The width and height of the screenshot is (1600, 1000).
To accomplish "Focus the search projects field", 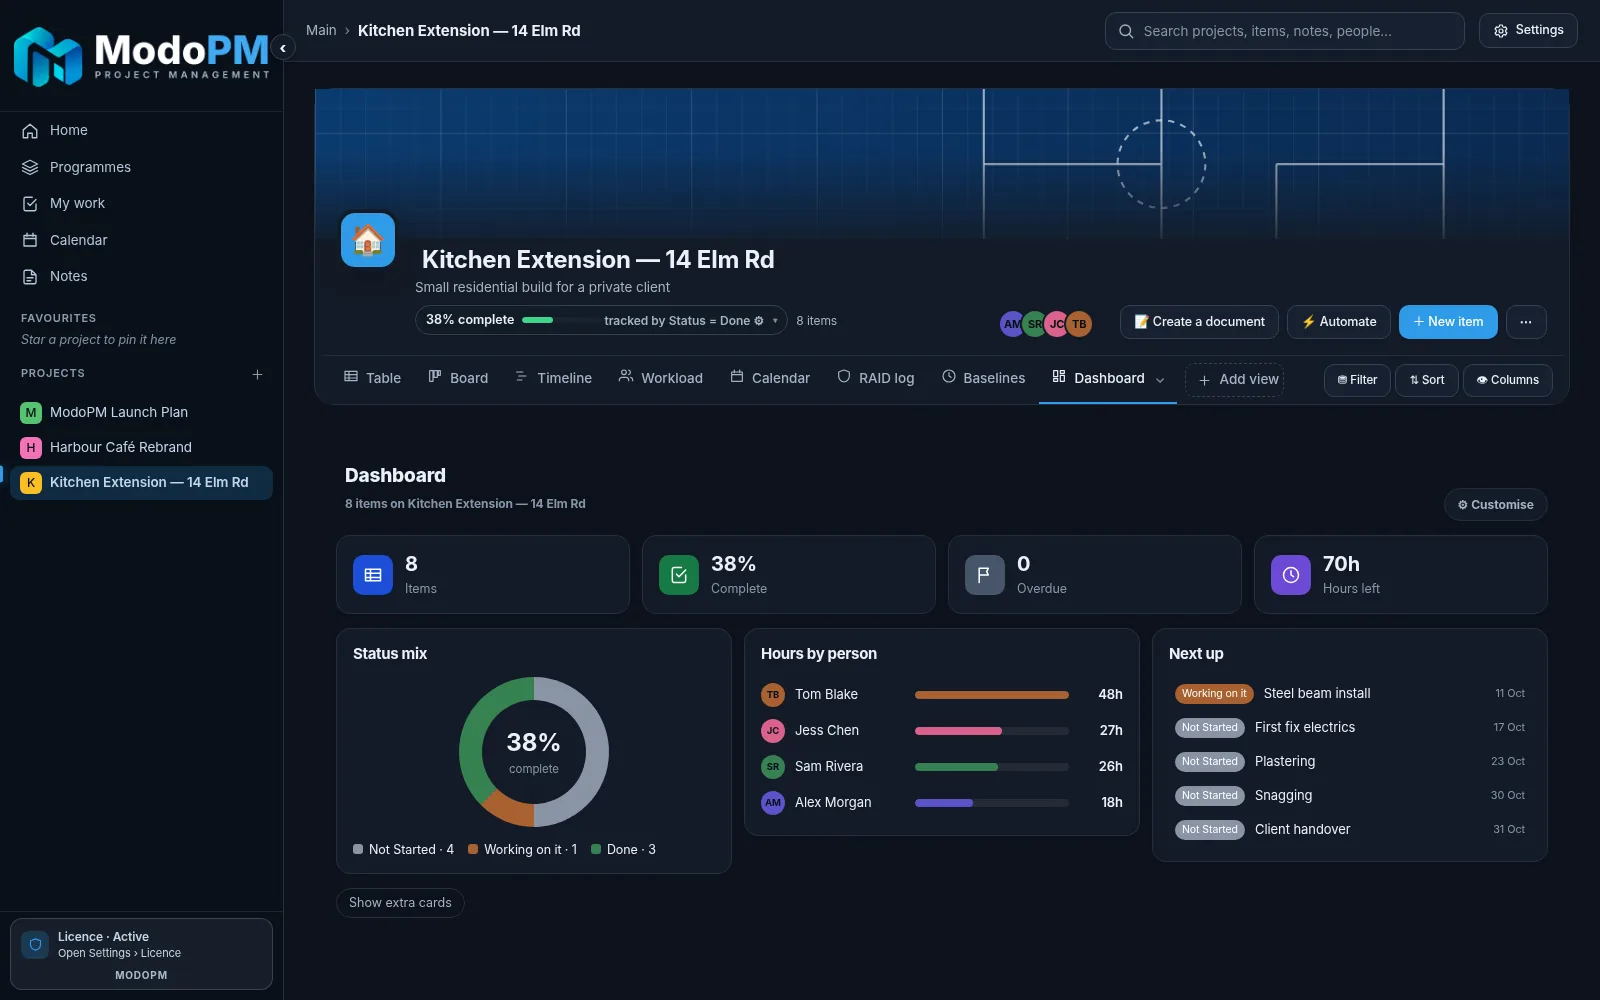I will click(x=1284, y=31).
